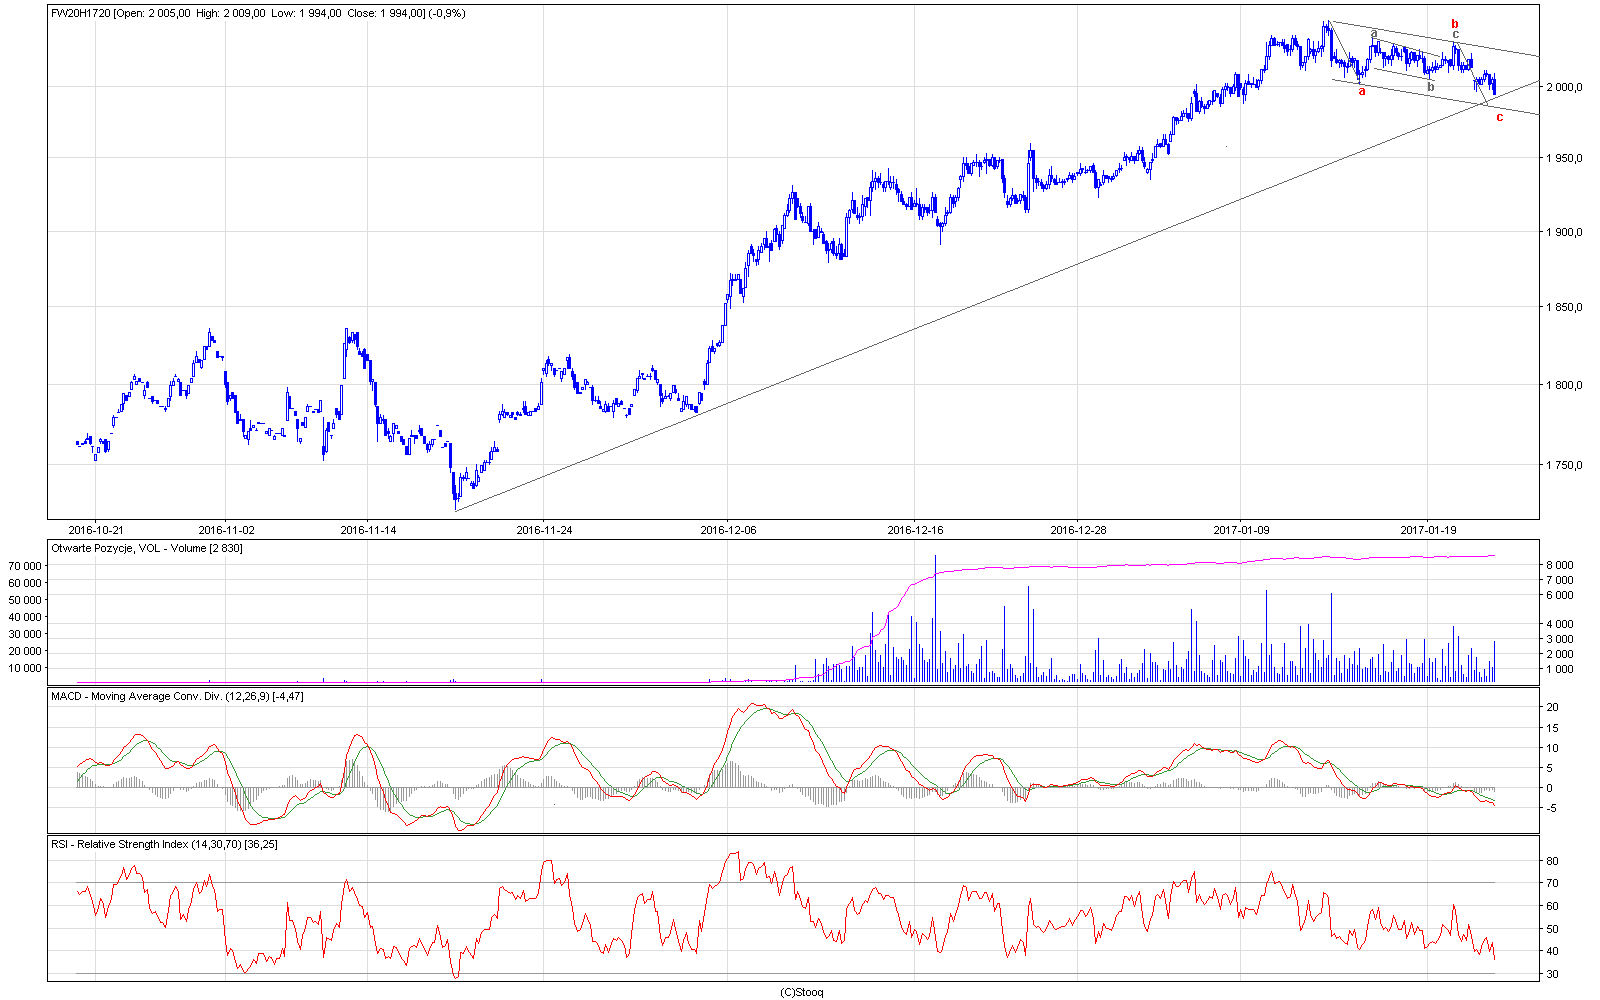This screenshot has width=1600, height=1000.
Task: Click the 70 000 open interest axis label
Action: 25,566
